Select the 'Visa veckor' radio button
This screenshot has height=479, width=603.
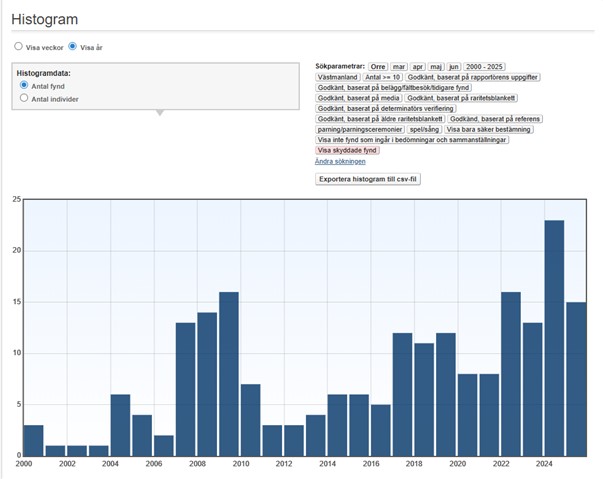[18, 46]
